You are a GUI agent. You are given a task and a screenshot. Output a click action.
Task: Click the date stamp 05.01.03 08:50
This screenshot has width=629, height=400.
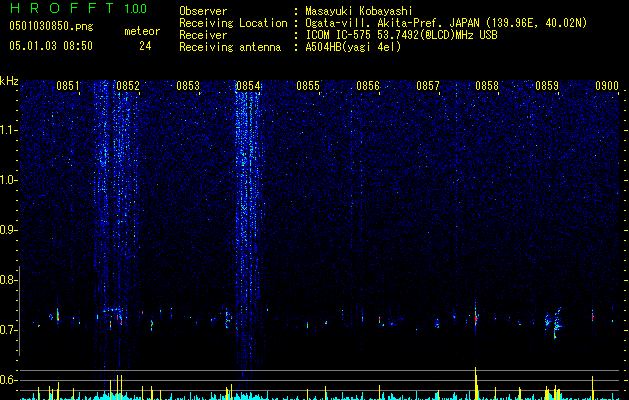click(x=51, y=46)
